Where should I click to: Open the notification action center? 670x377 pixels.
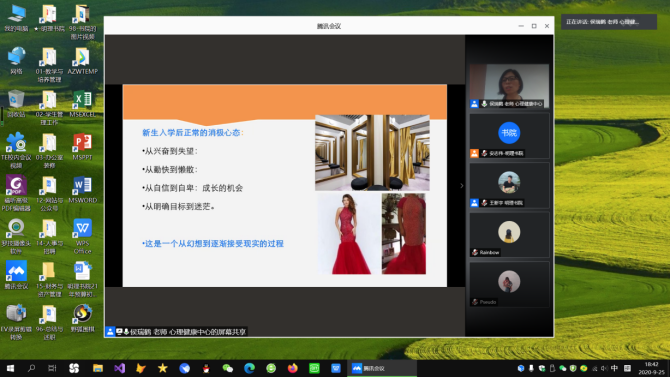tap(627, 368)
